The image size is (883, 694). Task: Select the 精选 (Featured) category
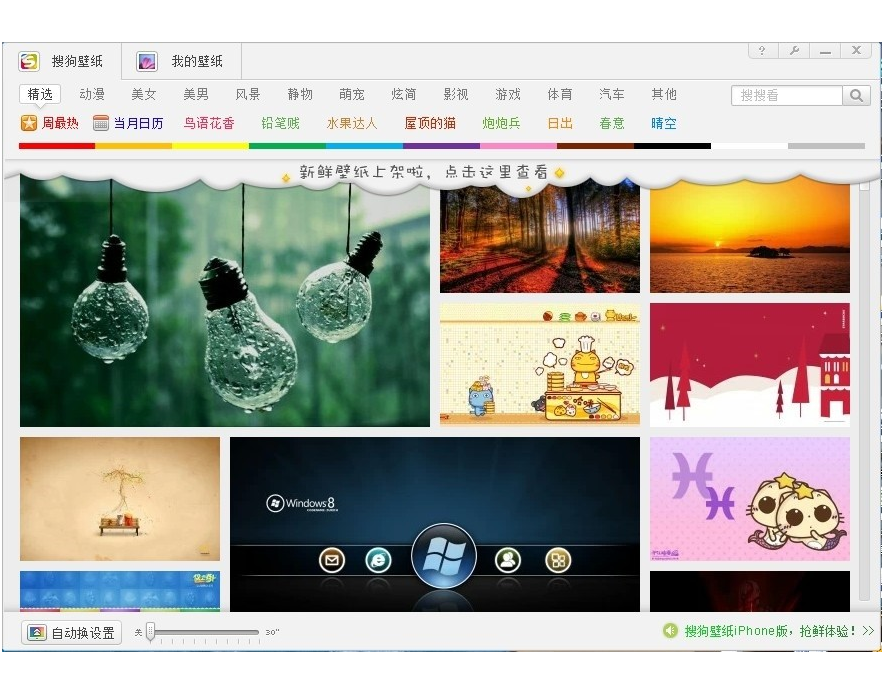40,94
